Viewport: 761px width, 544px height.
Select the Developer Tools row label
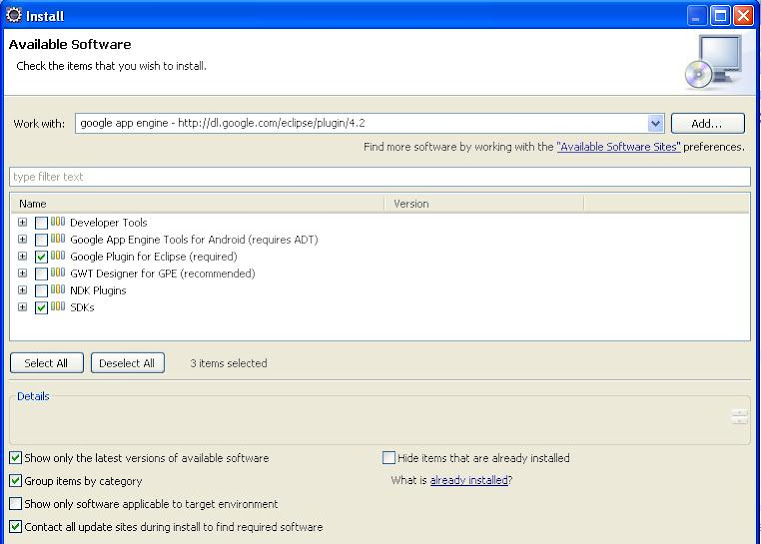pyautogui.click(x=109, y=223)
